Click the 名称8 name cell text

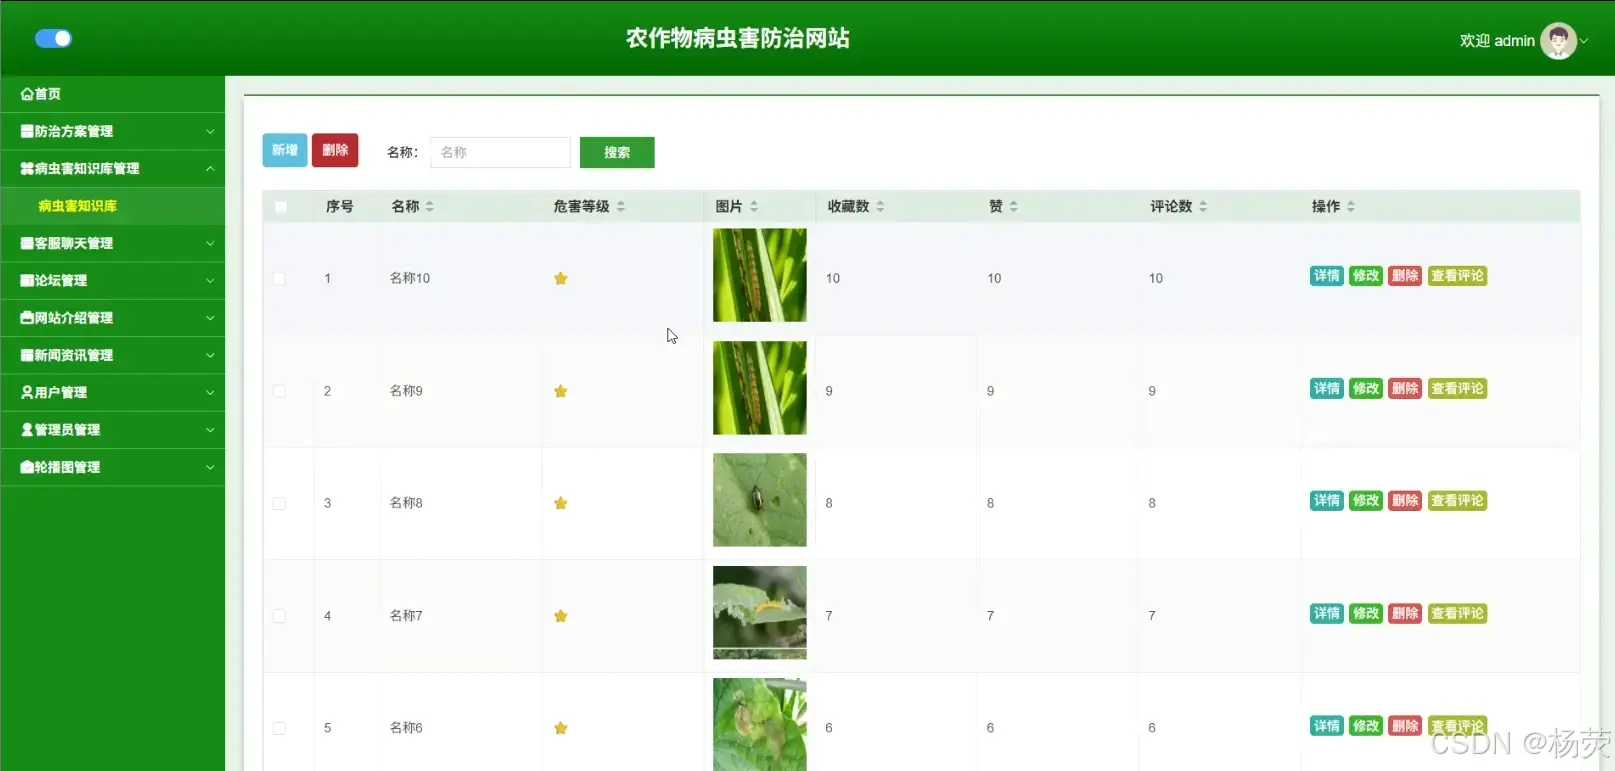click(406, 503)
